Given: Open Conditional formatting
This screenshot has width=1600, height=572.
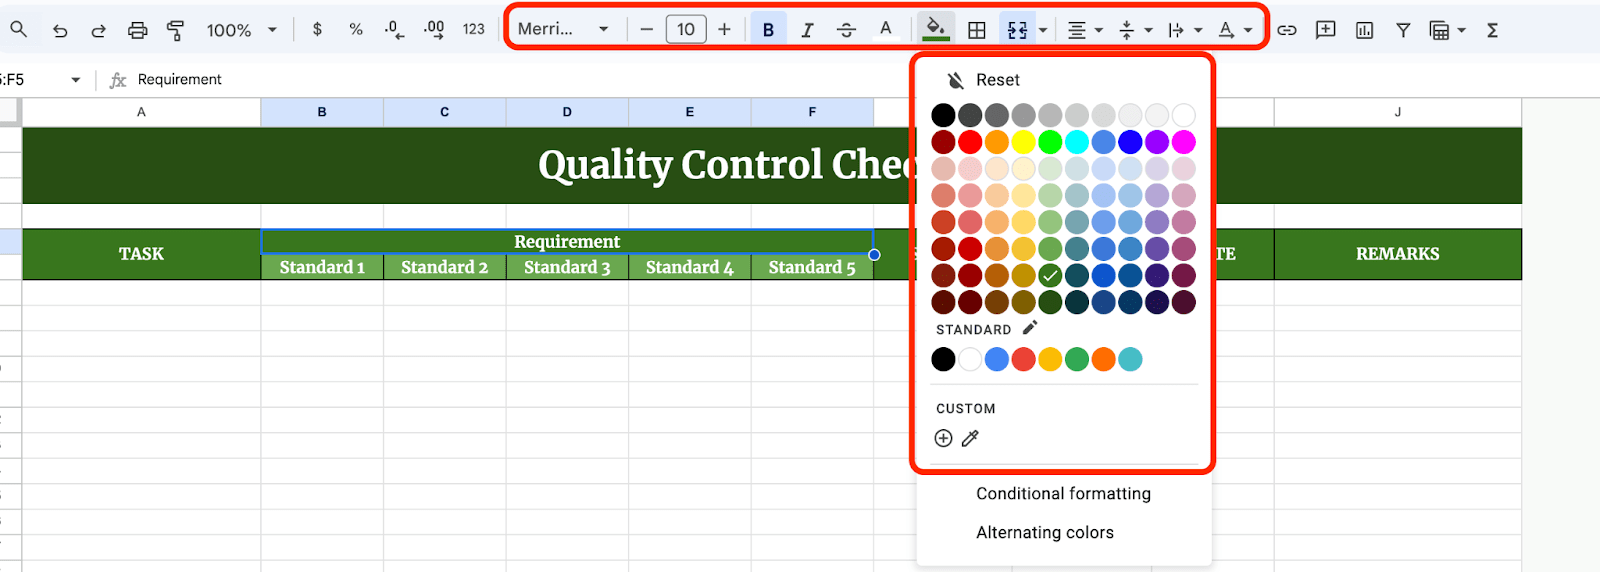Looking at the screenshot, I should click(1063, 493).
